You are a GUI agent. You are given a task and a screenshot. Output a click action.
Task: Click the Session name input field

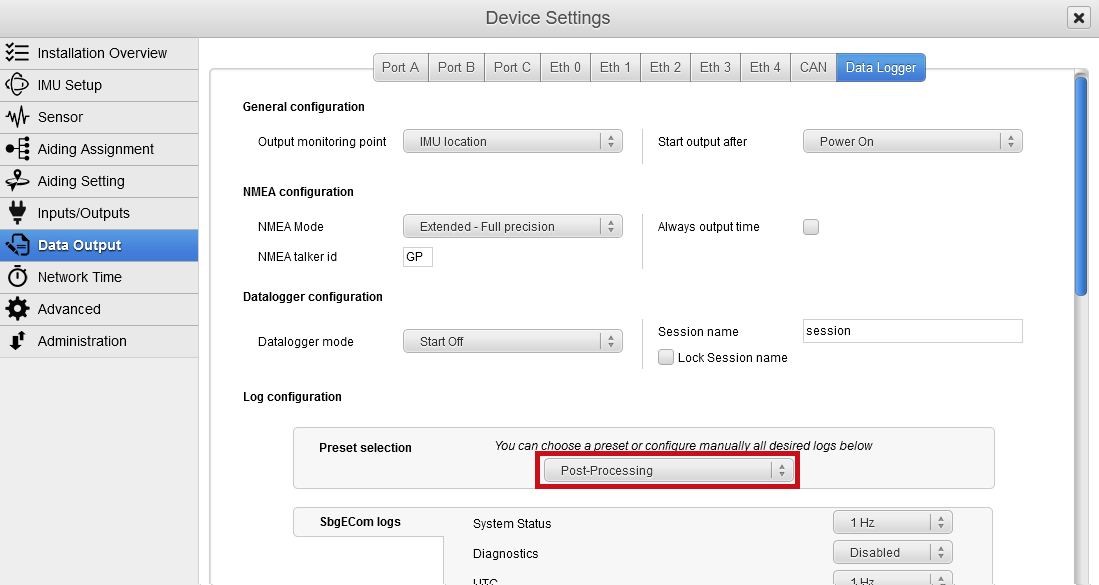pyautogui.click(x=912, y=331)
